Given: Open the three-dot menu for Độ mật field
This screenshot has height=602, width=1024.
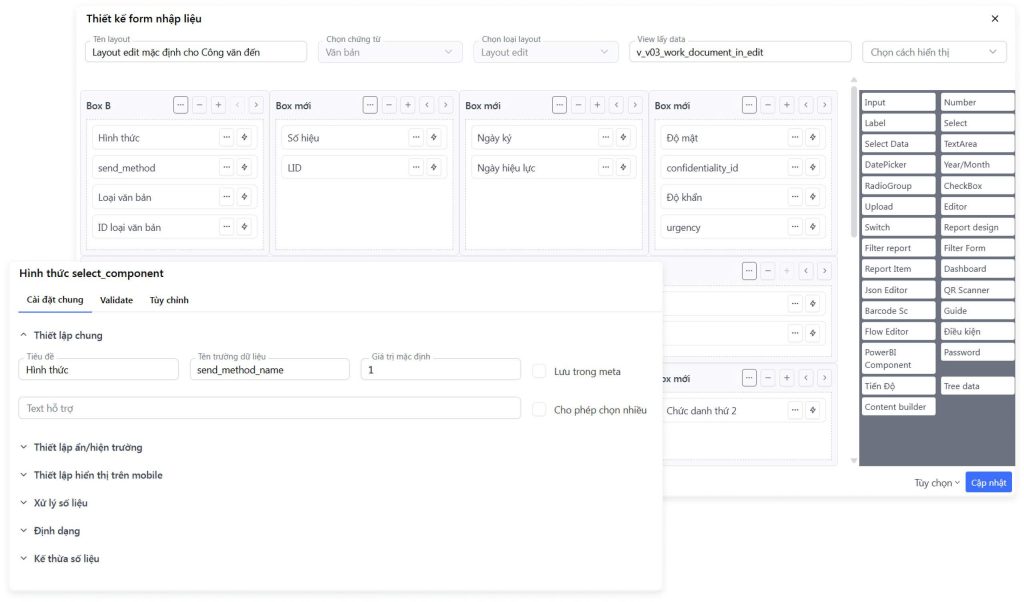Looking at the screenshot, I should 795,138.
